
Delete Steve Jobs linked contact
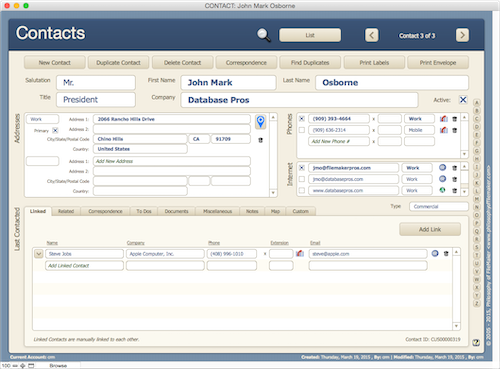pyautogui.click(x=446, y=254)
